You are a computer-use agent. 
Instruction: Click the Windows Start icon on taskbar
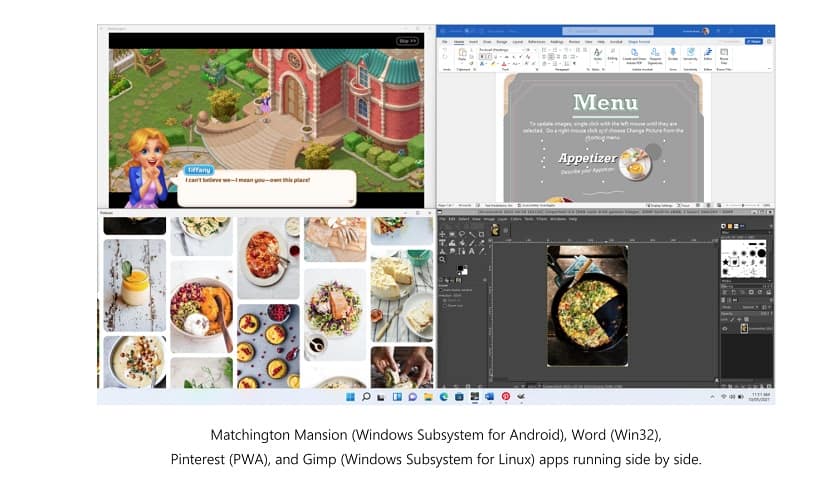(350, 396)
